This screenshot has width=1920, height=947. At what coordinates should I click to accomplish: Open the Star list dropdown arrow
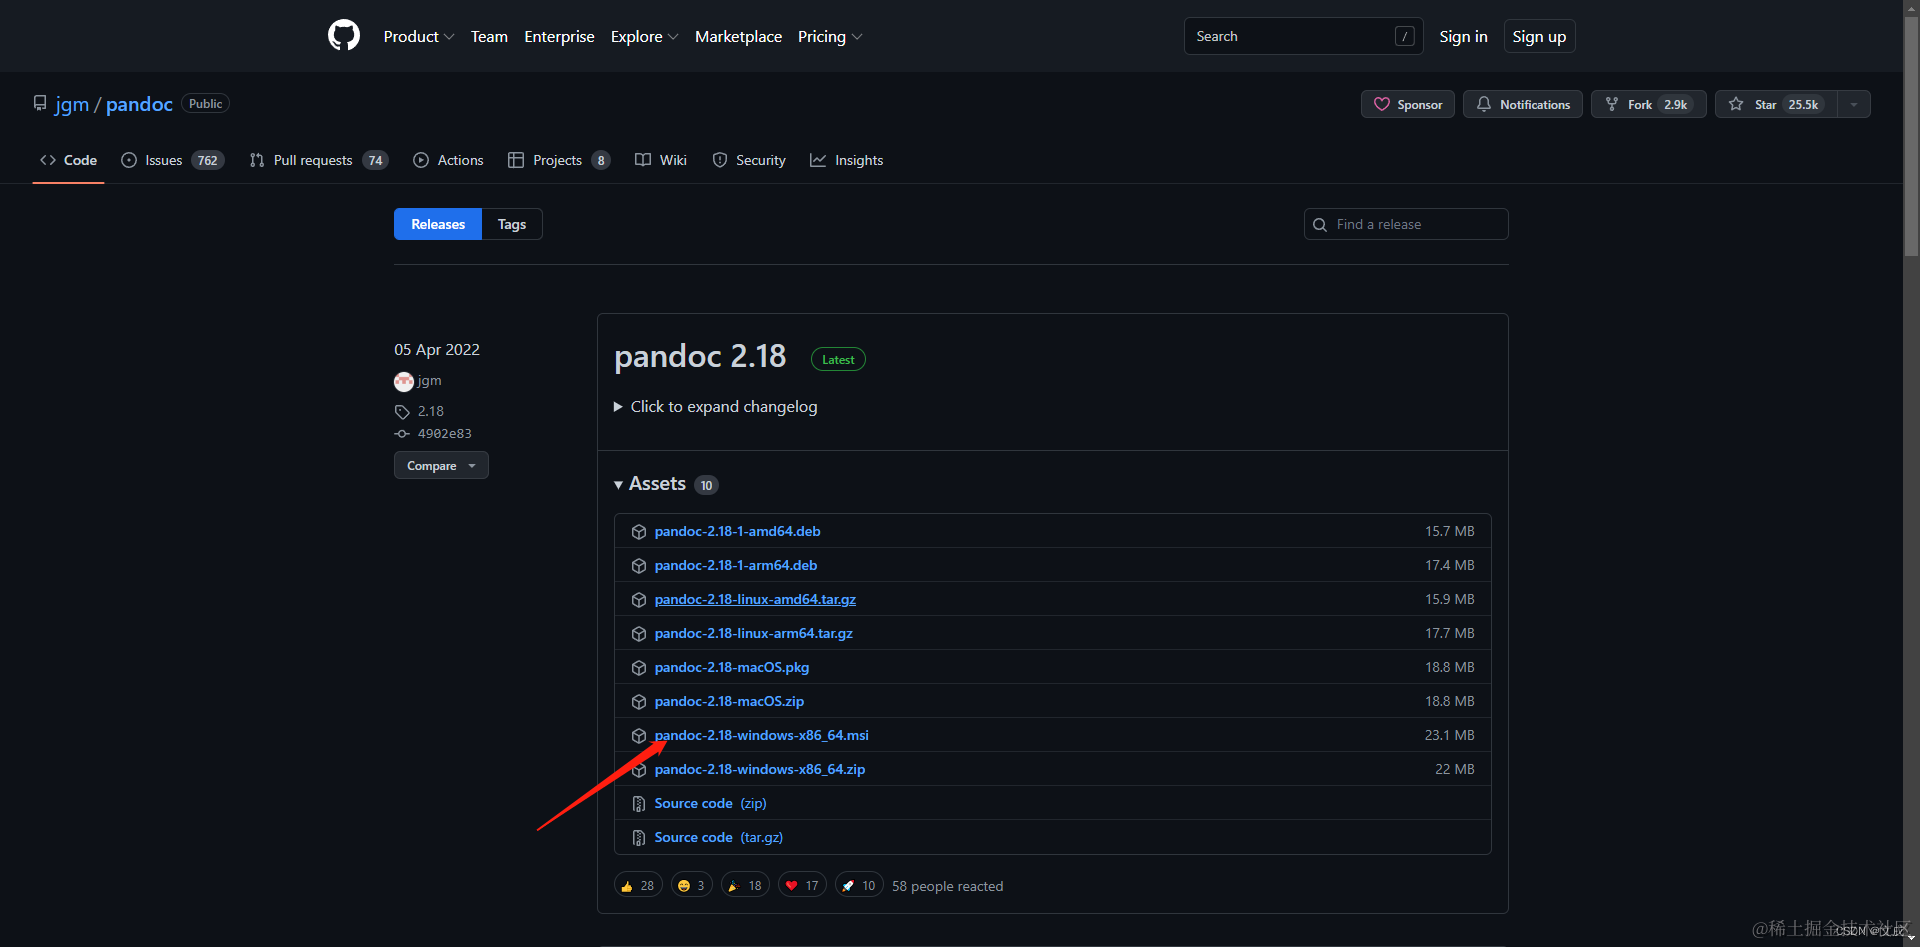pos(1854,104)
